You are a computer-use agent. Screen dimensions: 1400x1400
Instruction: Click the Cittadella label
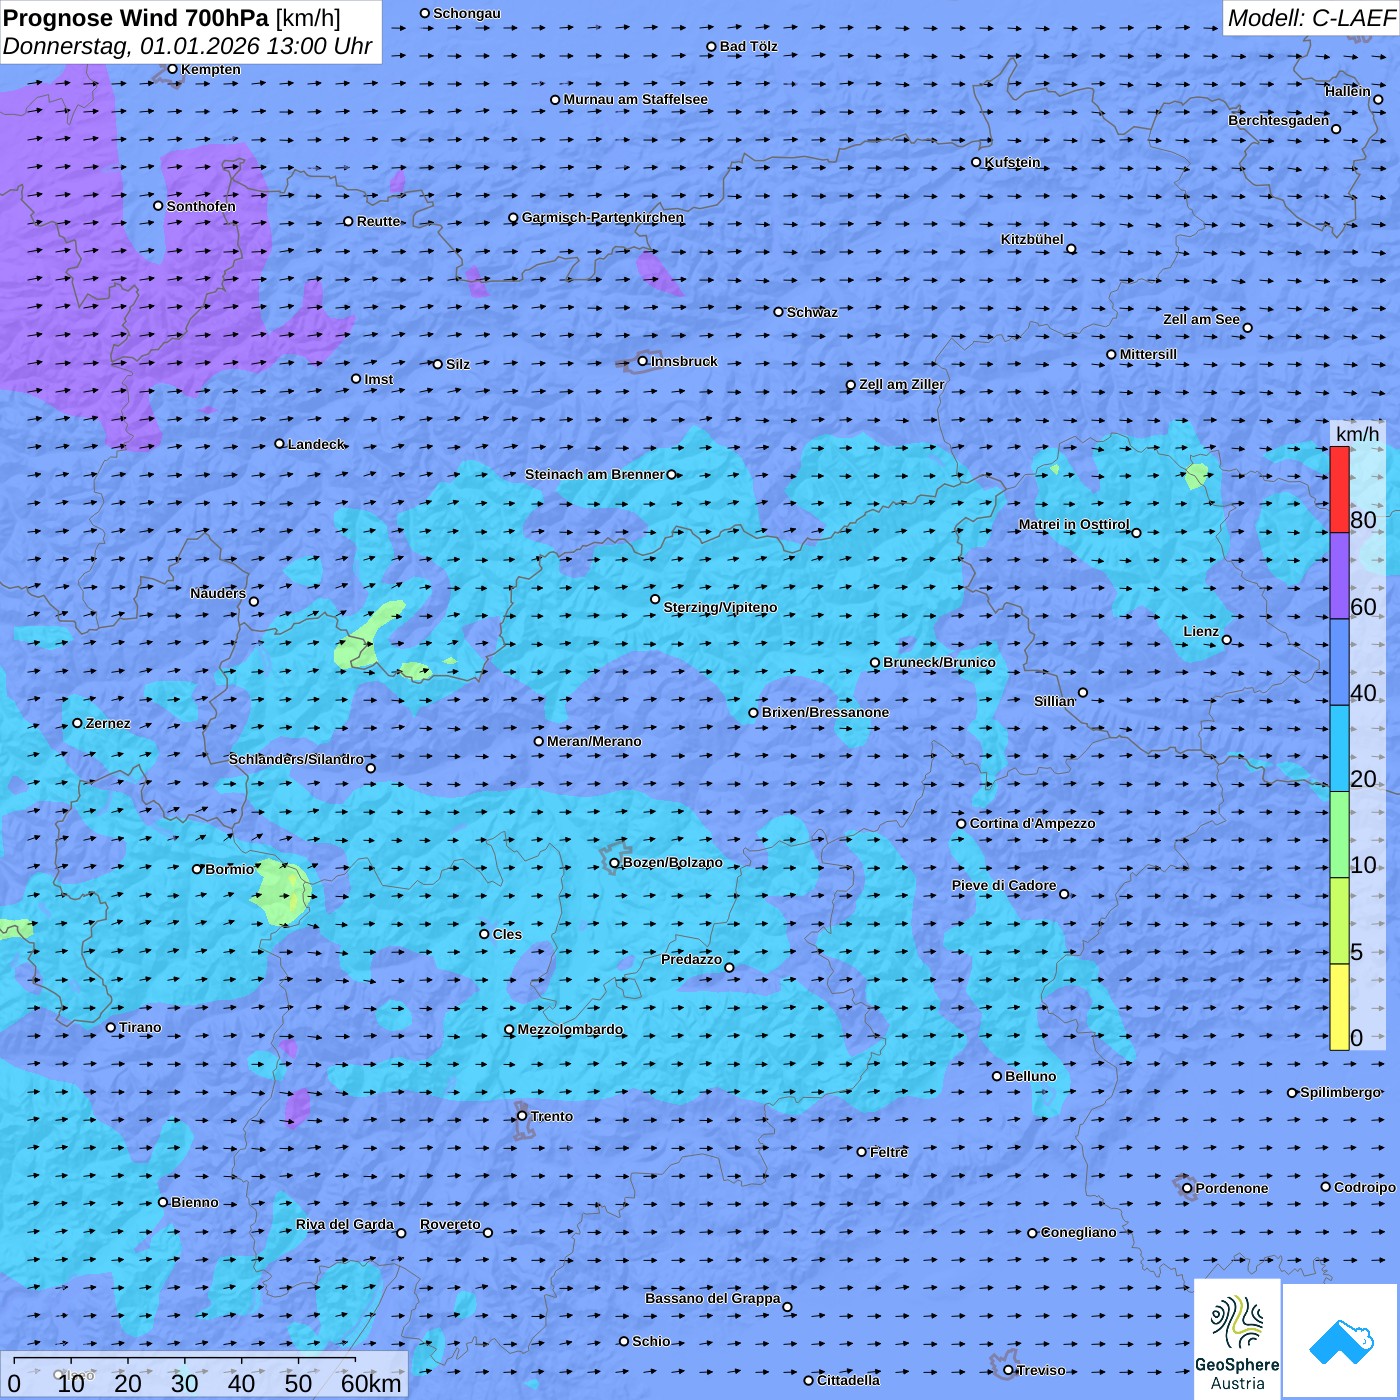(x=849, y=1380)
